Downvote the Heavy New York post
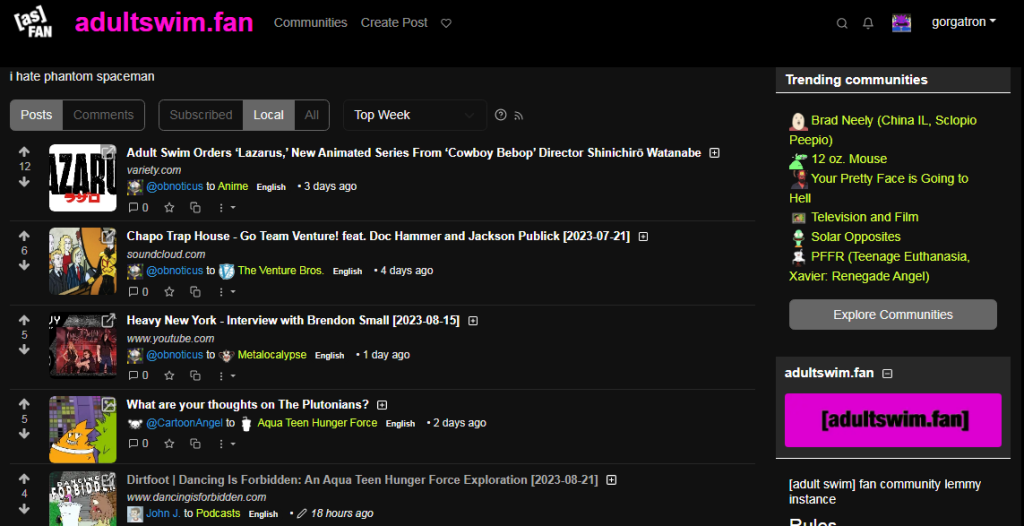 (x=24, y=350)
